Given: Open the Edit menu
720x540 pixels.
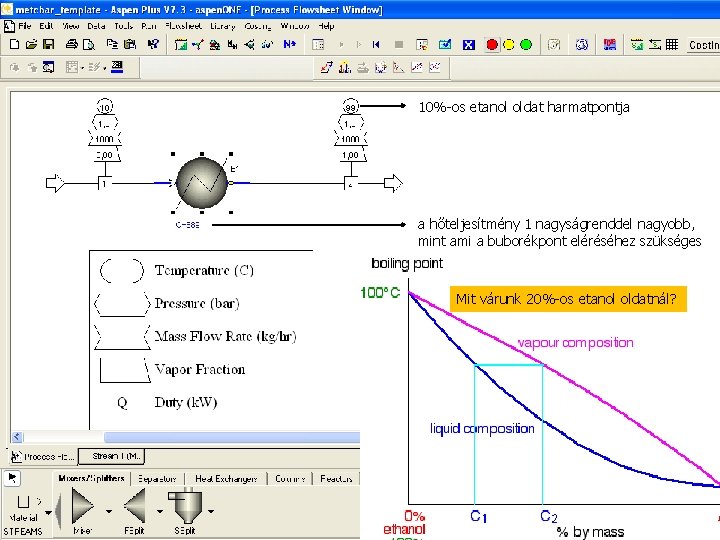Looking at the screenshot, I should coord(46,26).
